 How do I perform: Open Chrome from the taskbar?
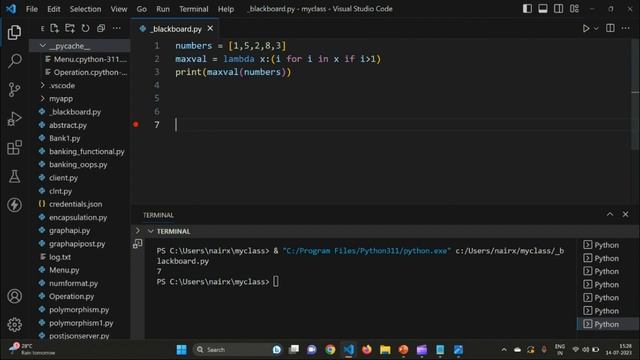point(330,349)
